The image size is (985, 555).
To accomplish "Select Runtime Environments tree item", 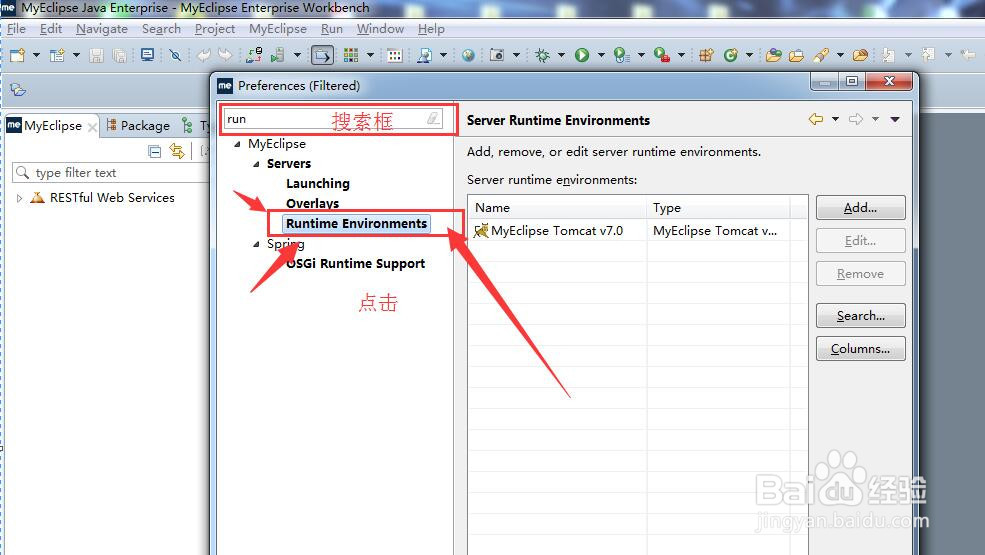I will (x=356, y=224).
